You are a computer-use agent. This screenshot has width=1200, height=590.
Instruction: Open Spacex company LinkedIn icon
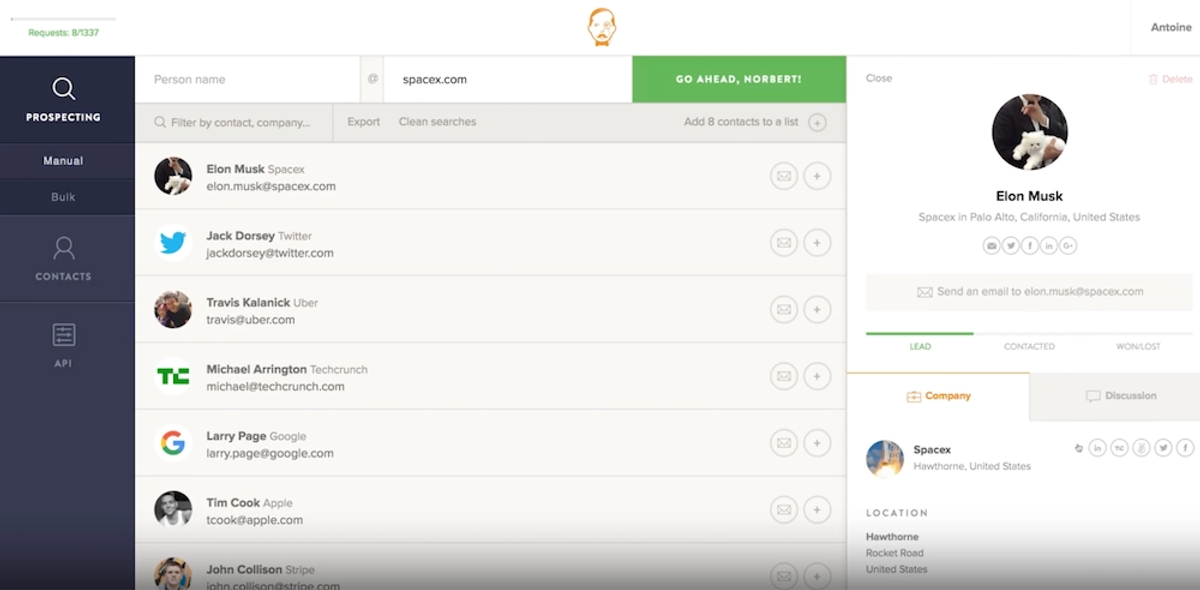pos(1097,448)
